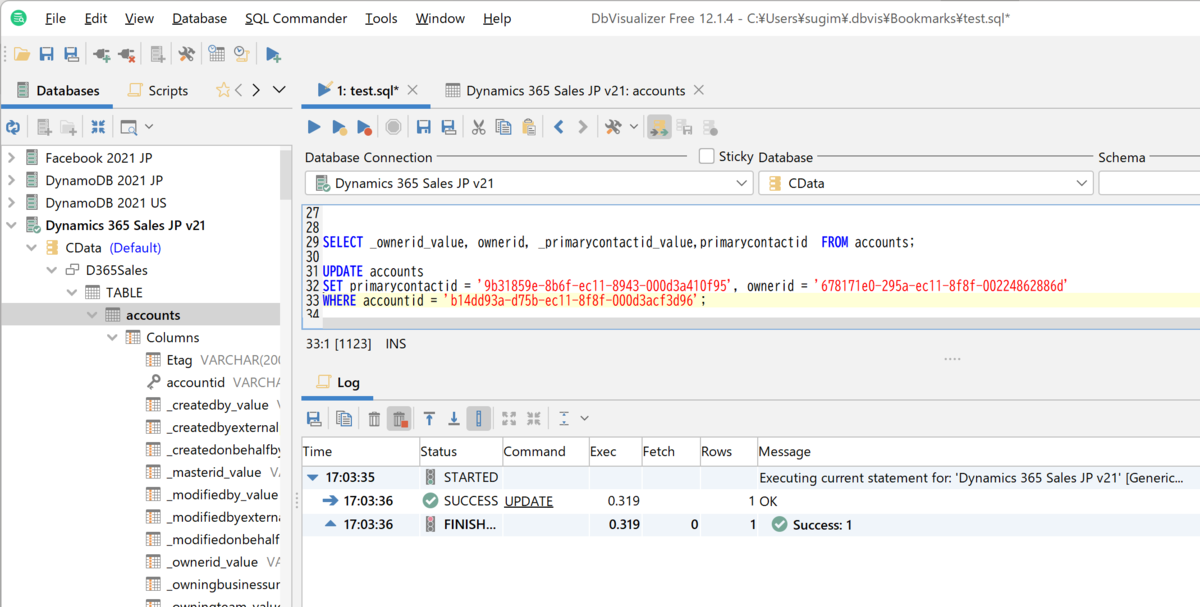This screenshot has height=607, width=1200.
Task: Click the reload icon in Databases panel
Action: coord(13,127)
